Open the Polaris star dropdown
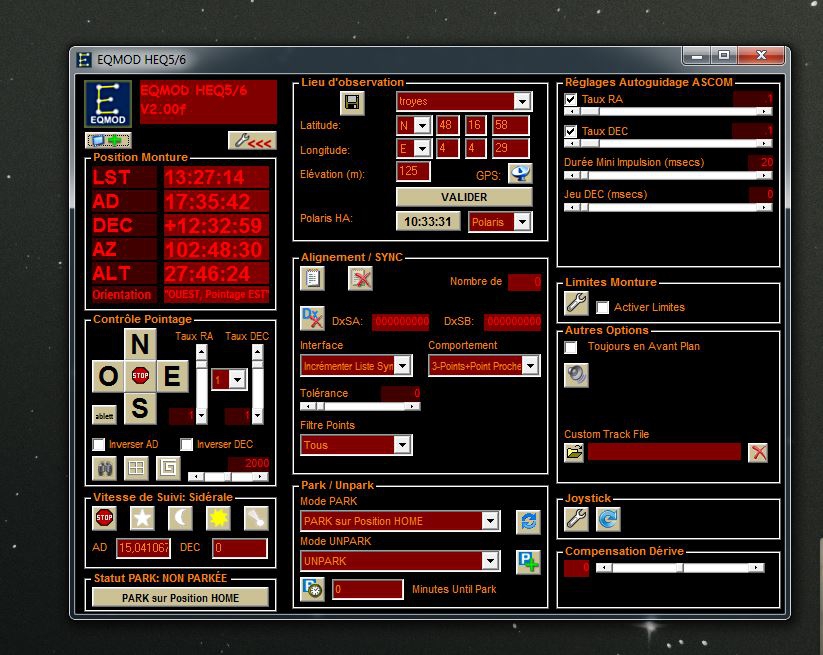823x655 pixels. (x=522, y=222)
